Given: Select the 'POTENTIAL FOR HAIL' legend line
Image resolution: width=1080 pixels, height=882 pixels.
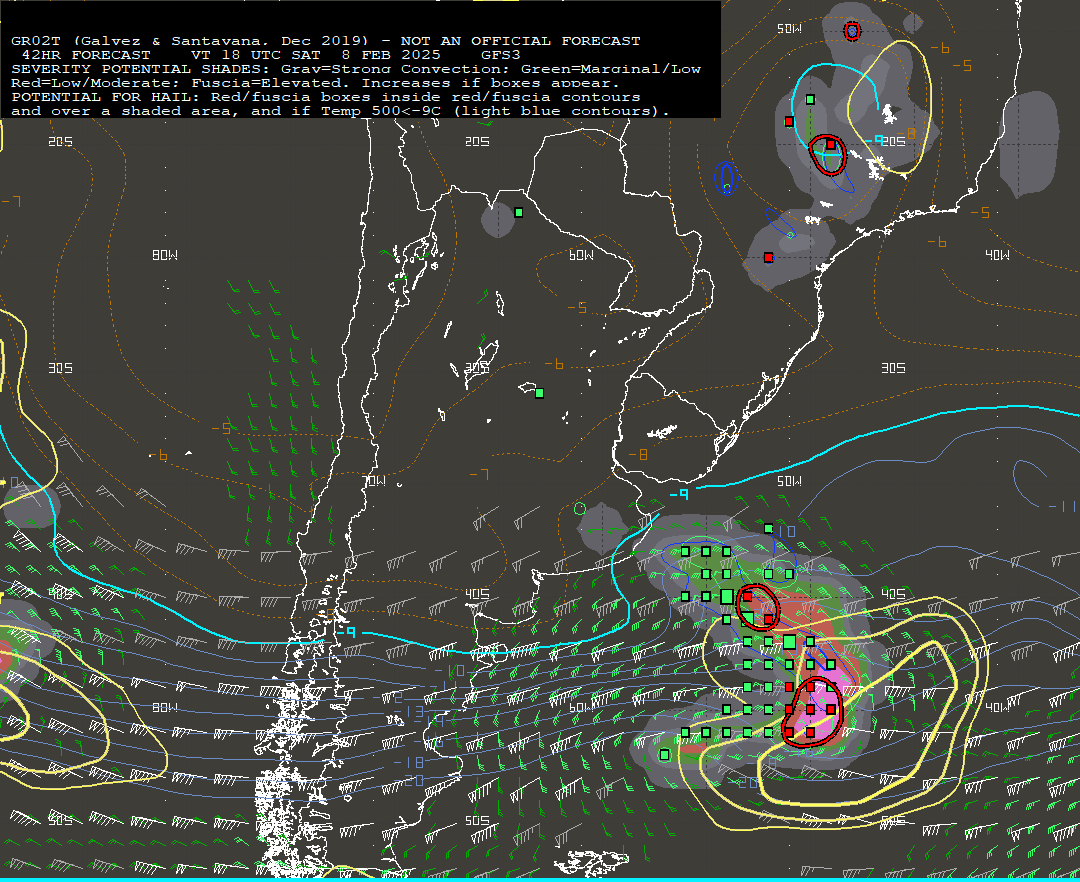Looking at the screenshot, I should tap(326, 96).
